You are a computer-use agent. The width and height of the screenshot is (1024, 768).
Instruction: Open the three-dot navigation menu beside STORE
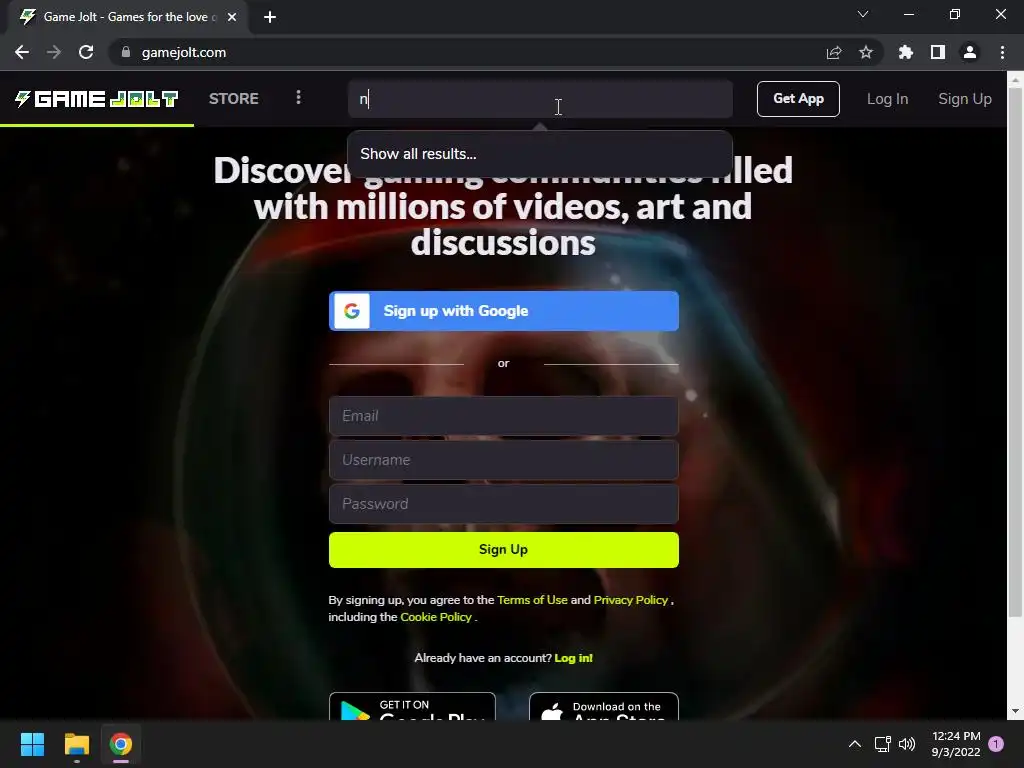pos(298,97)
